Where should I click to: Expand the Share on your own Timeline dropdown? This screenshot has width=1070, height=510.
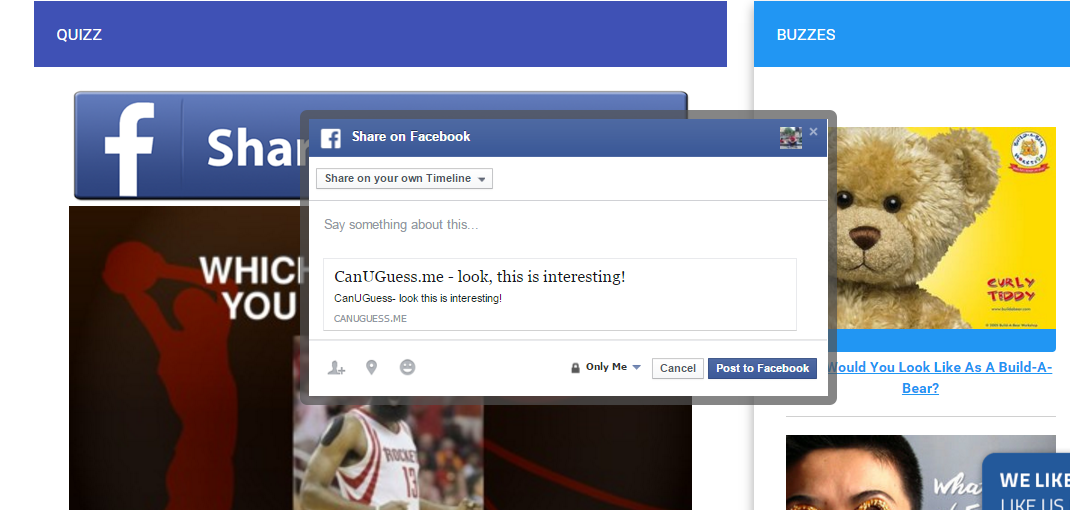point(404,179)
